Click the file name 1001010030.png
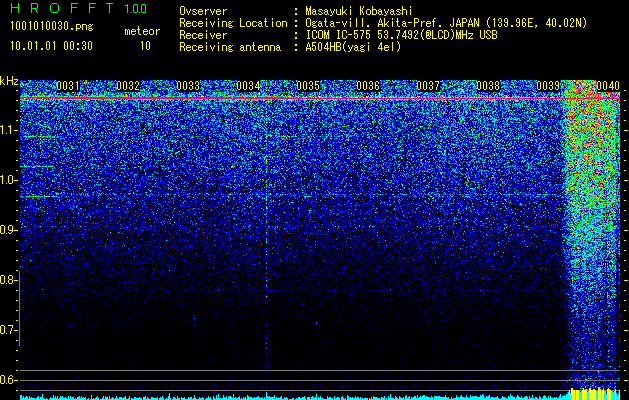Image resolution: width=629 pixels, height=400 pixels. 52,27
